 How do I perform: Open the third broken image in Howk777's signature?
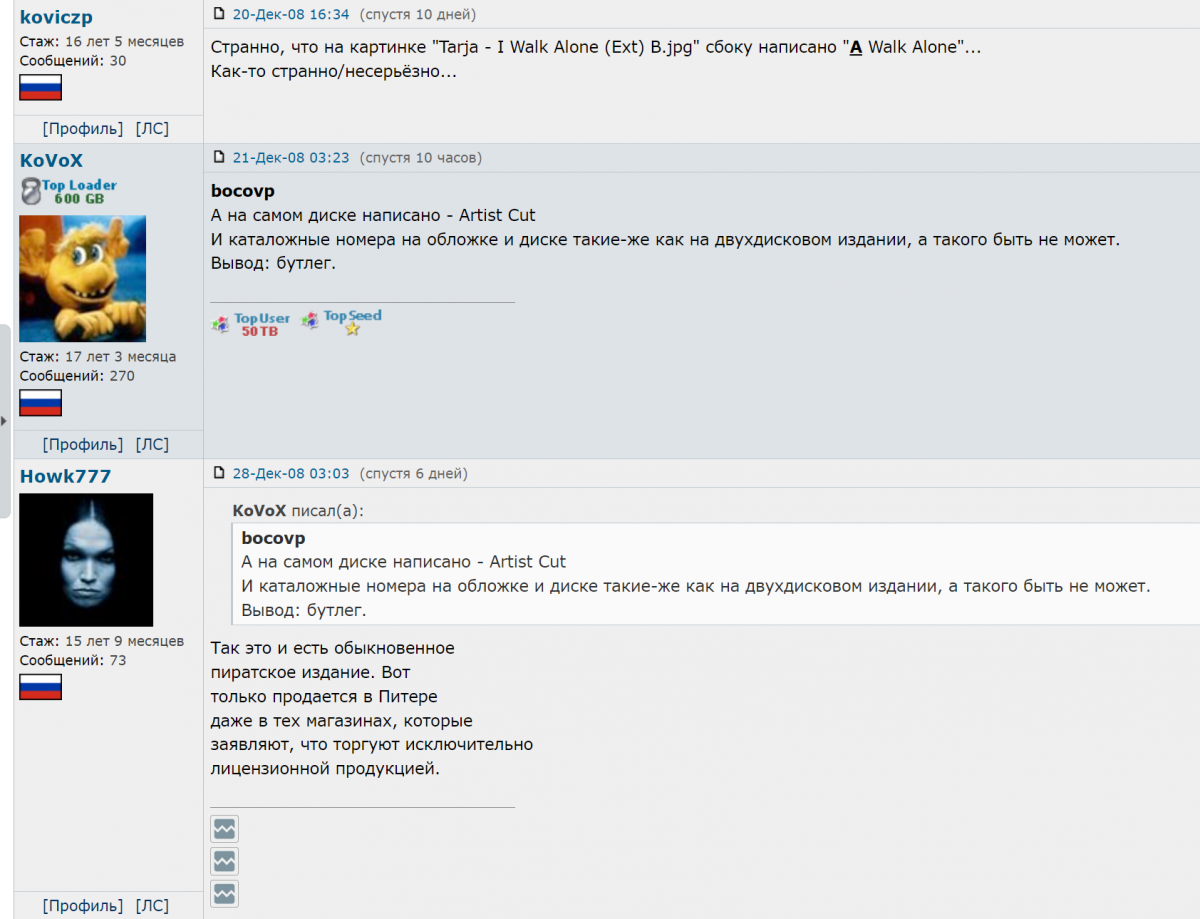point(224,893)
